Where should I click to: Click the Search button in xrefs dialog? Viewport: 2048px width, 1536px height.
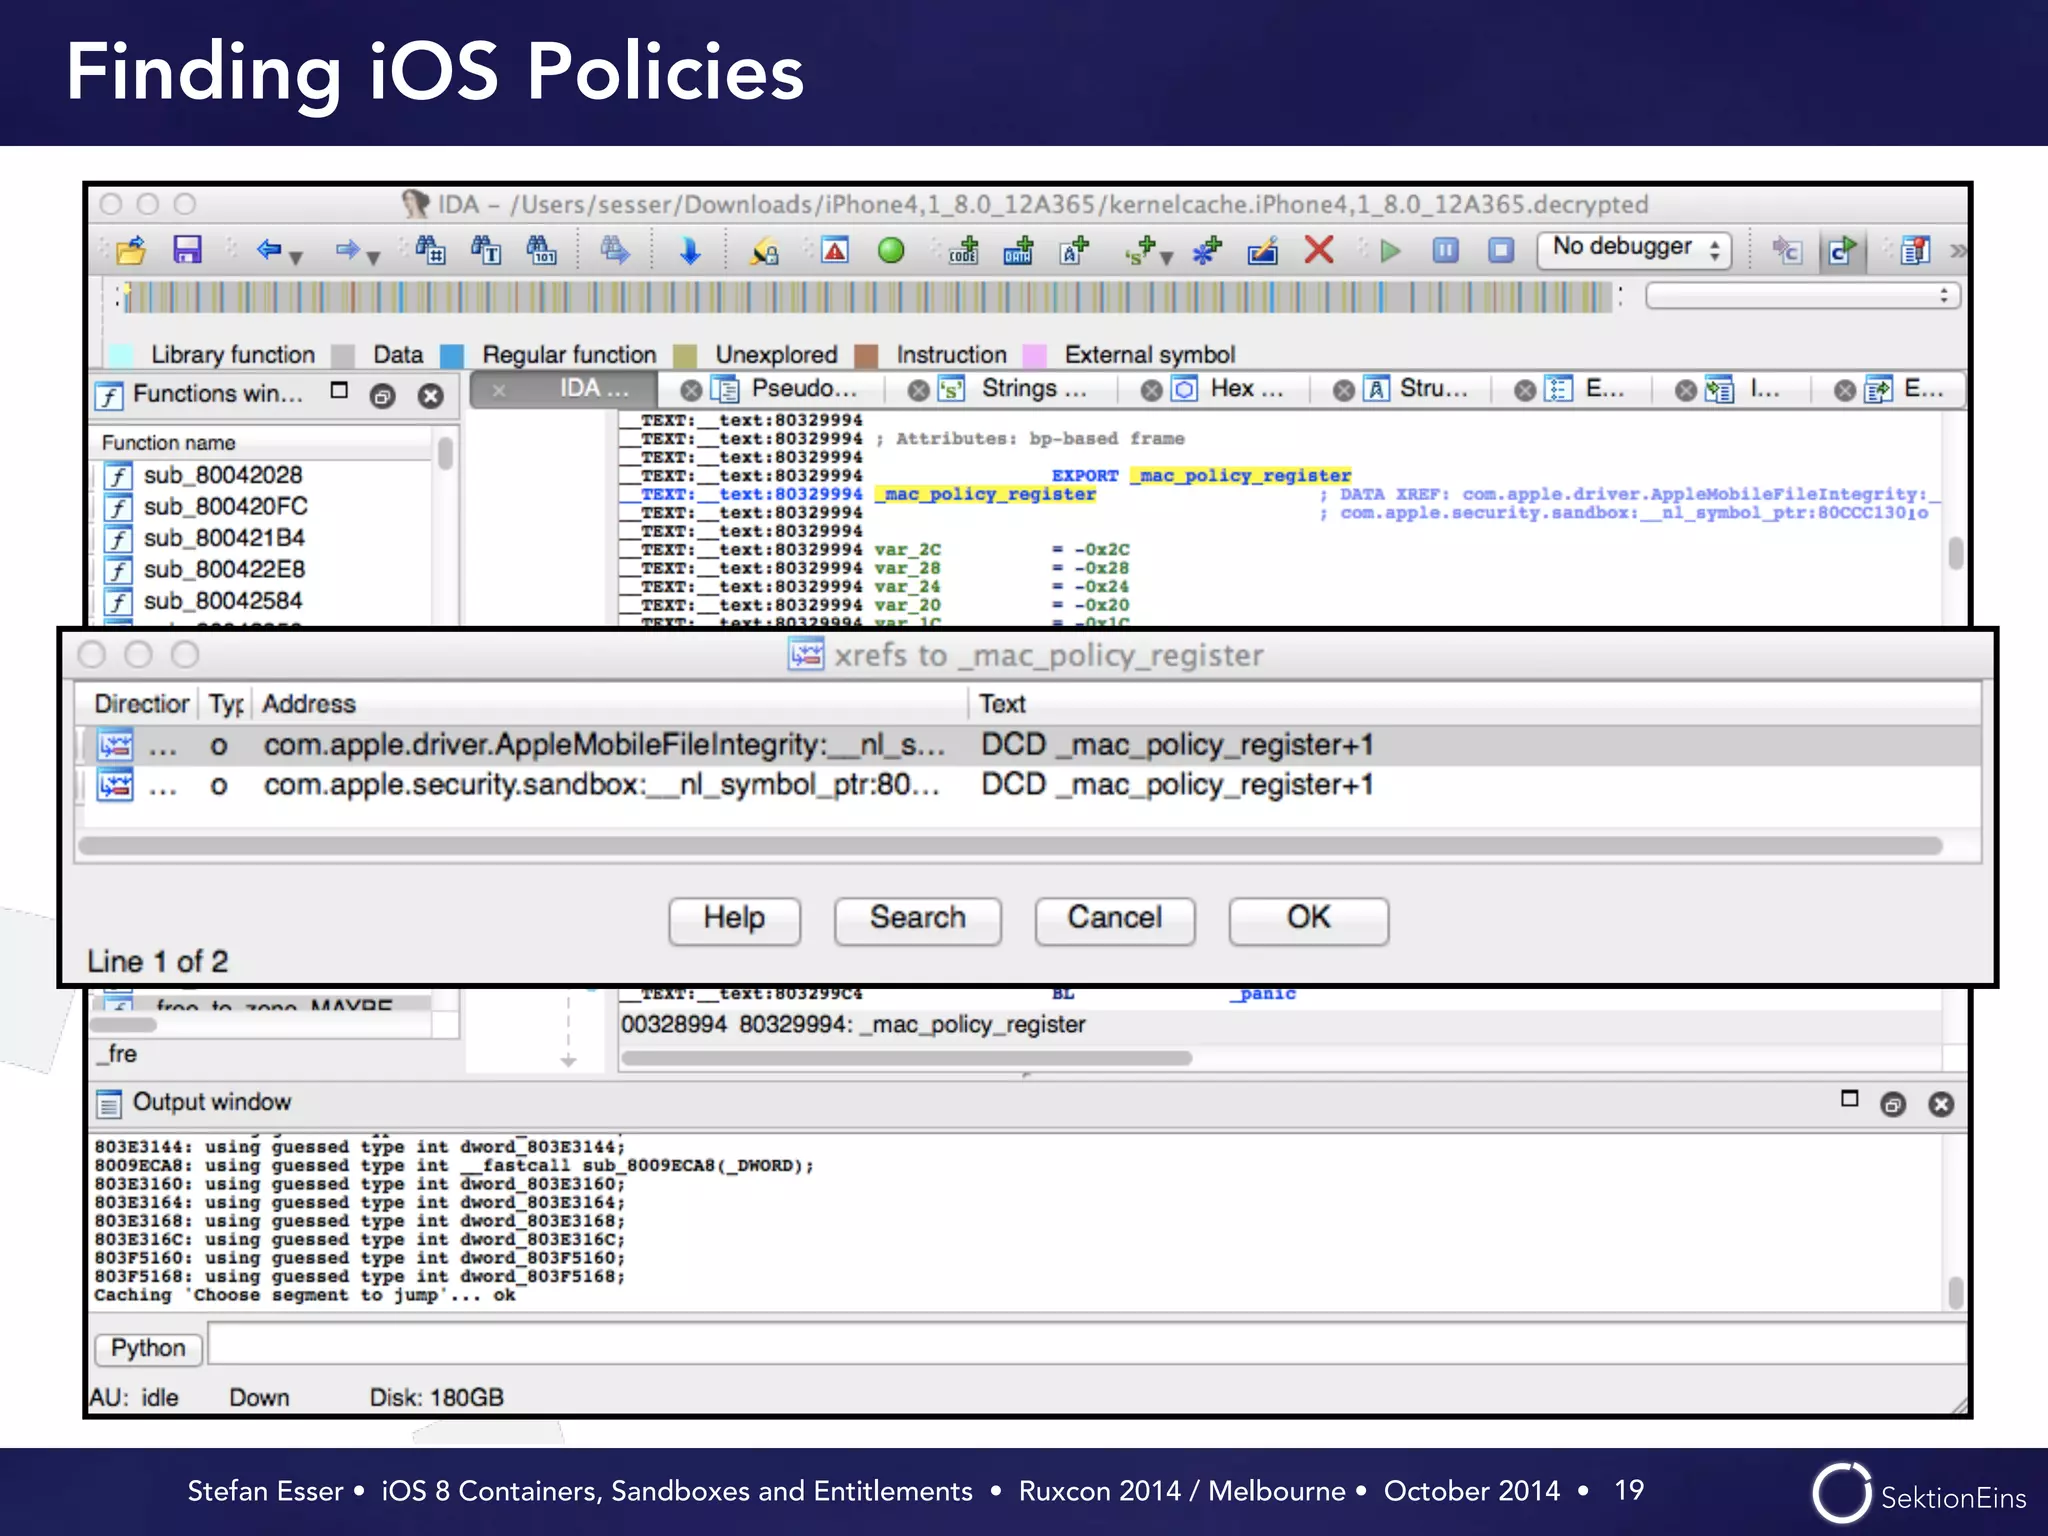pyautogui.click(x=918, y=919)
